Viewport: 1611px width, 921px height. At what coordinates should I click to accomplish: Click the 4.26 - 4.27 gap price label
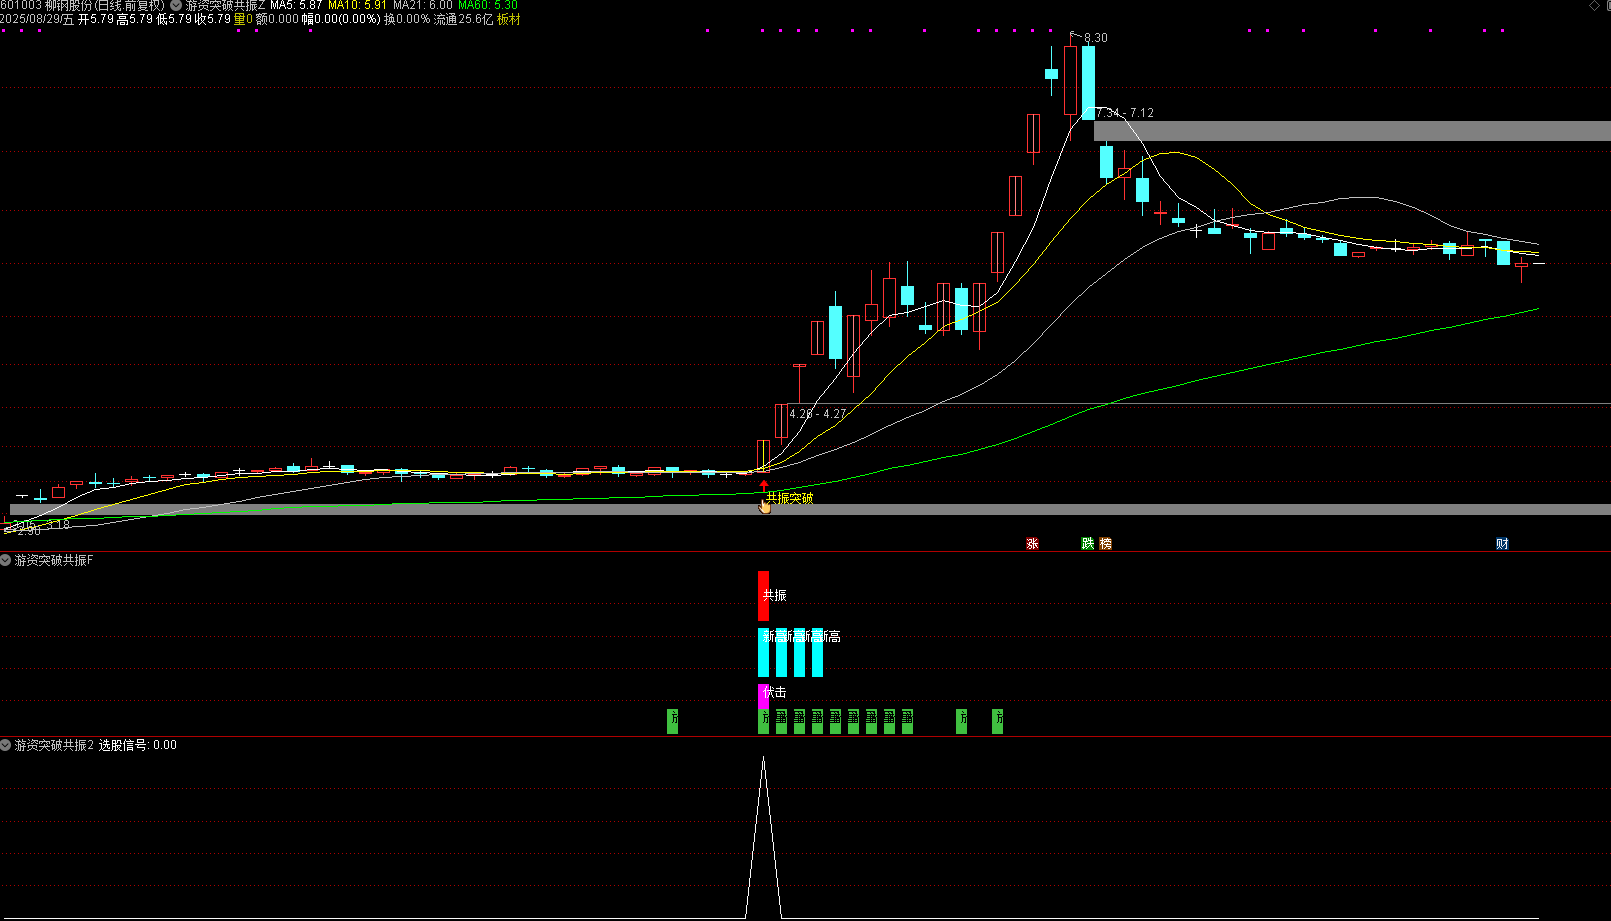[x=817, y=413]
